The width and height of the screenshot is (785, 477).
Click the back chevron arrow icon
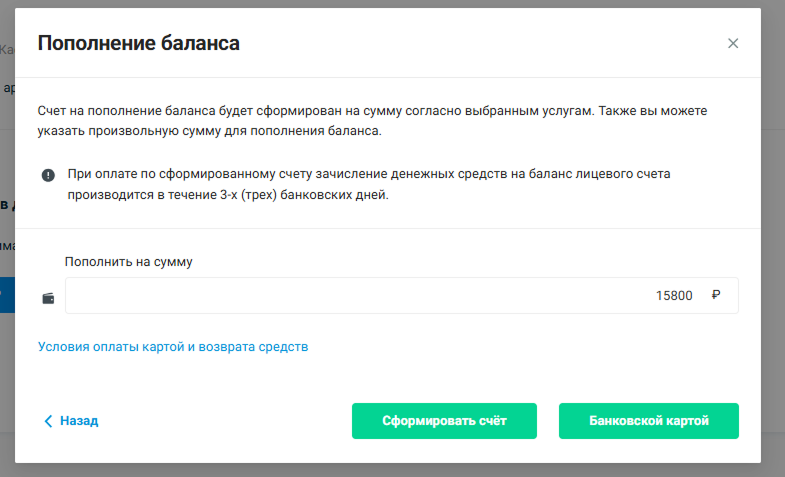pos(48,421)
